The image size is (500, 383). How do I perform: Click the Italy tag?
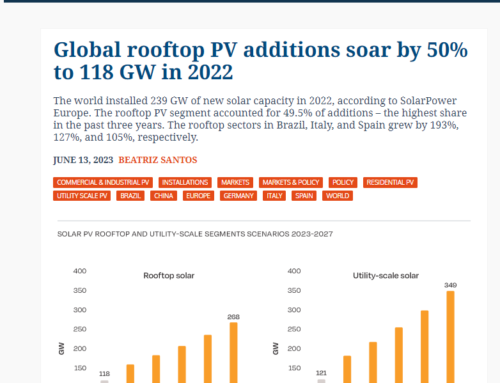pos(274,196)
